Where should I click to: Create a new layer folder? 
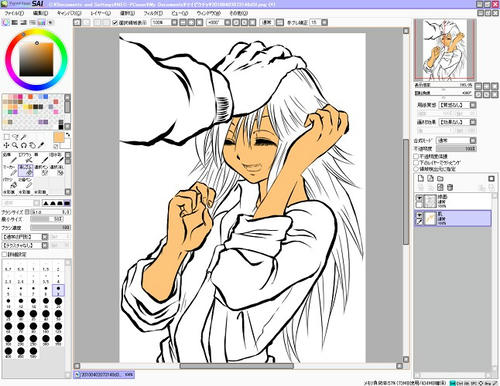440,178
